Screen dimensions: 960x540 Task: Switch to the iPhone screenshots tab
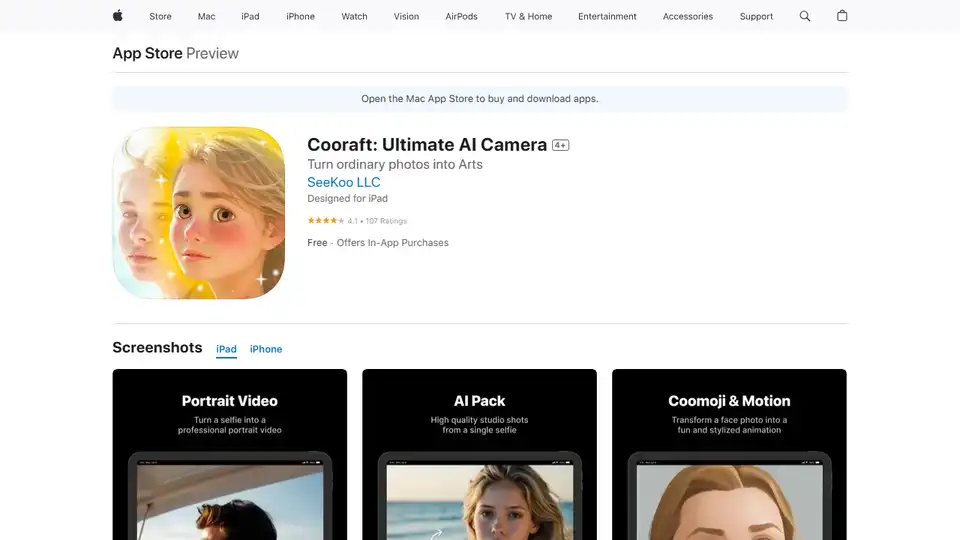coord(266,349)
